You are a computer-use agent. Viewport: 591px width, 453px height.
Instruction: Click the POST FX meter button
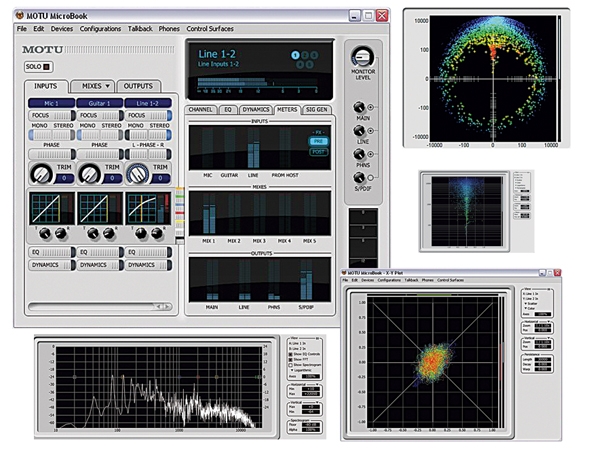point(318,152)
